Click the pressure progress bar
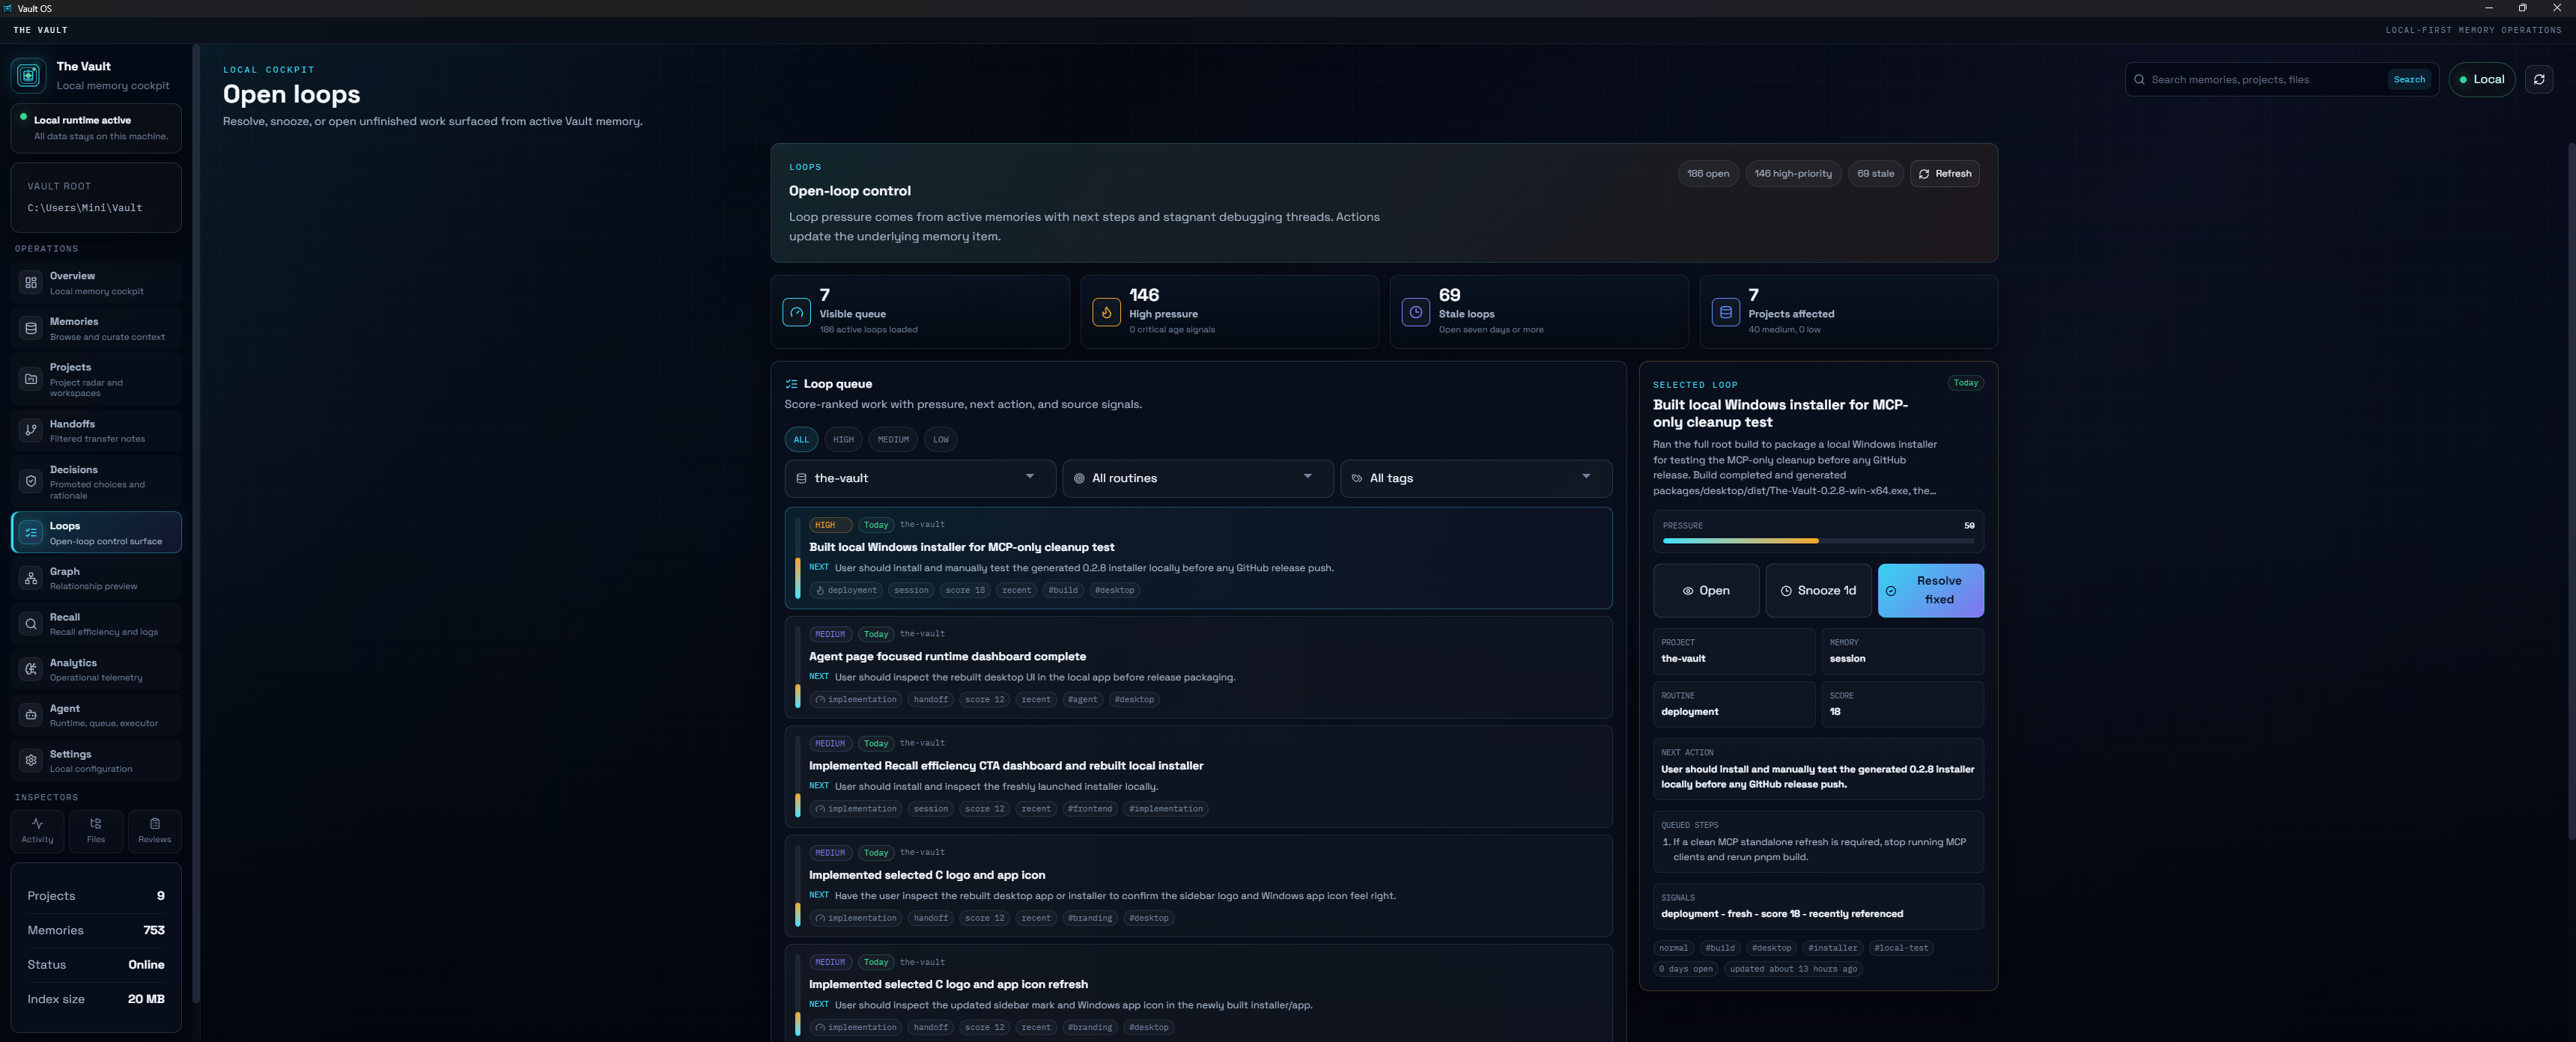Viewport: 2576px width, 1042px height. 1818,541
